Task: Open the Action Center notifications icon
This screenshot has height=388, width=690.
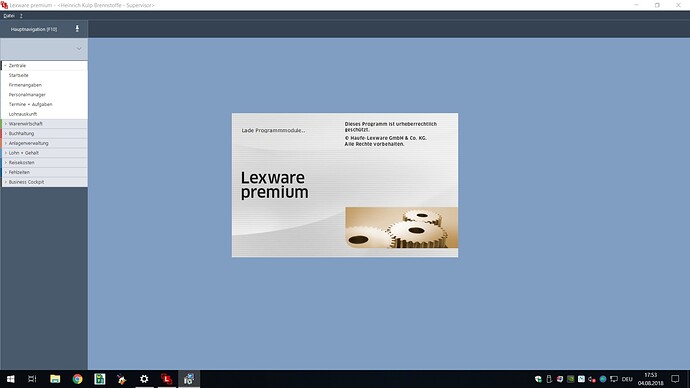Action: click(675, 379)
